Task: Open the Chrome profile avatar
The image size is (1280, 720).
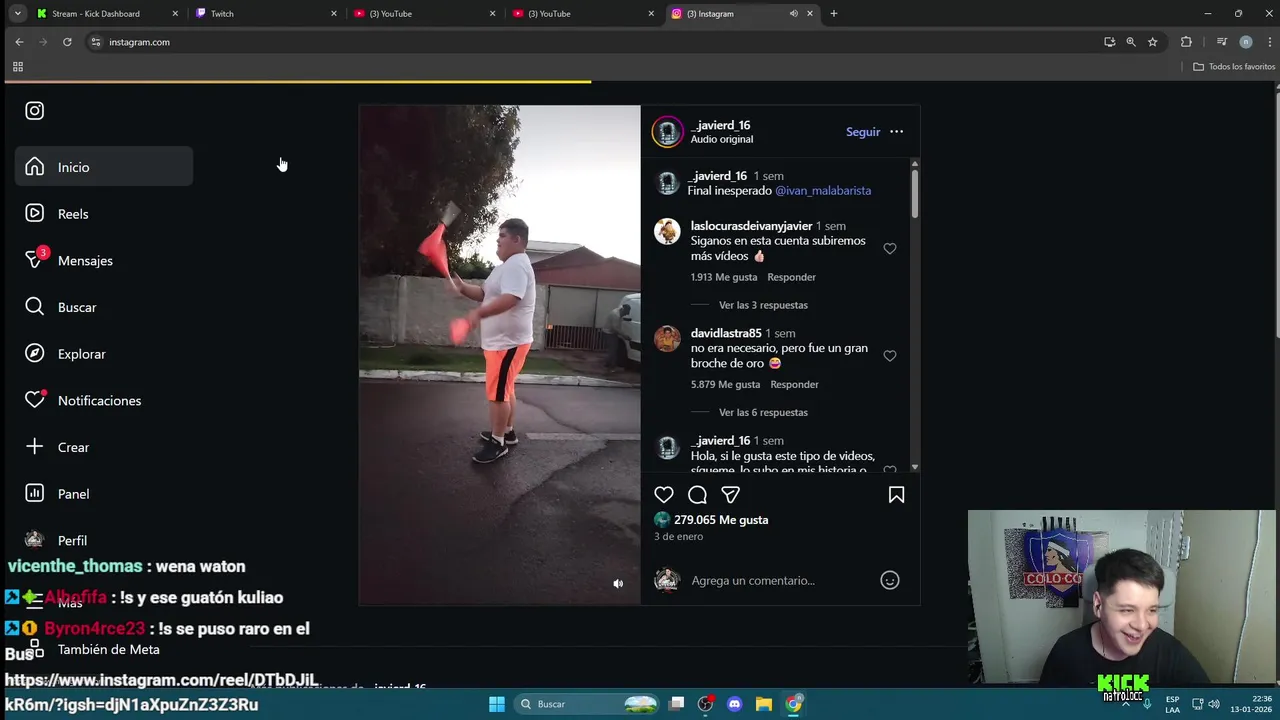Action: click(x=1245, y=42)
